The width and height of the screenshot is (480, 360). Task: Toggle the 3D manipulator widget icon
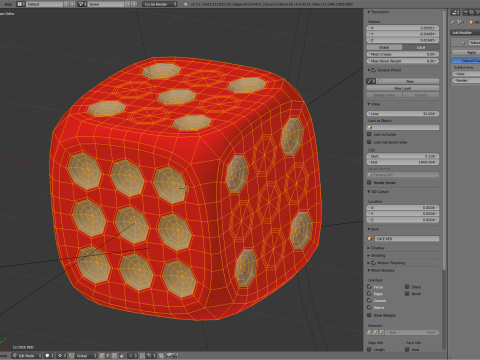pyautogui.click(x=72, y=356)
